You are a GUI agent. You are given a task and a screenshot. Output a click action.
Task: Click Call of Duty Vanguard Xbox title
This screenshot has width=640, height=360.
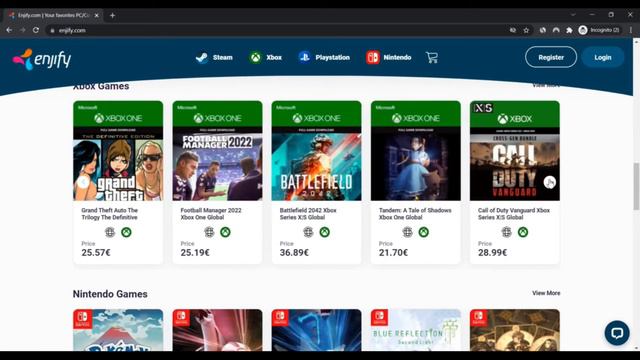(514, 214)
